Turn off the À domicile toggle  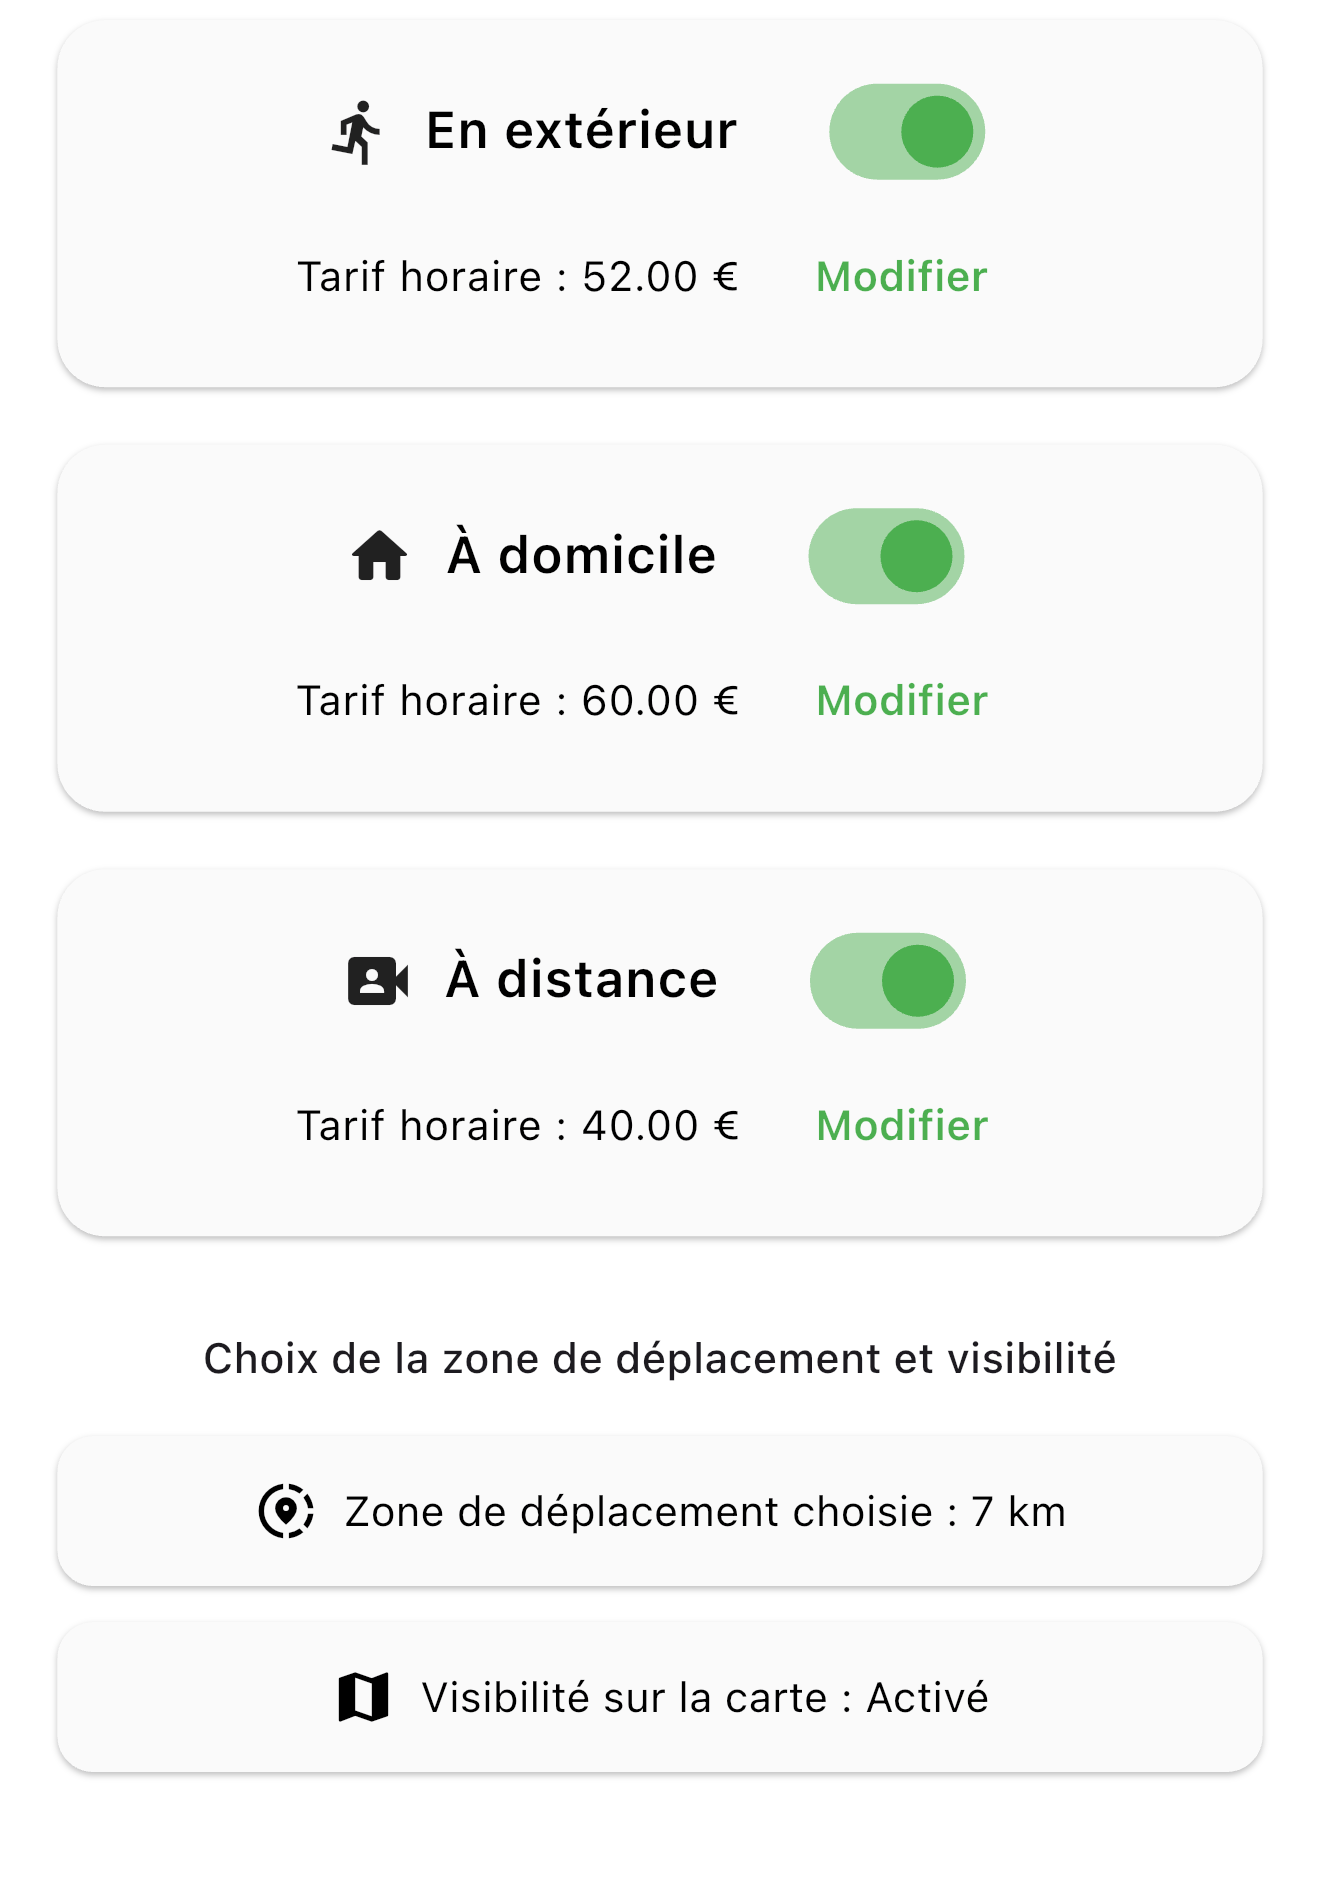pos(886,556)
